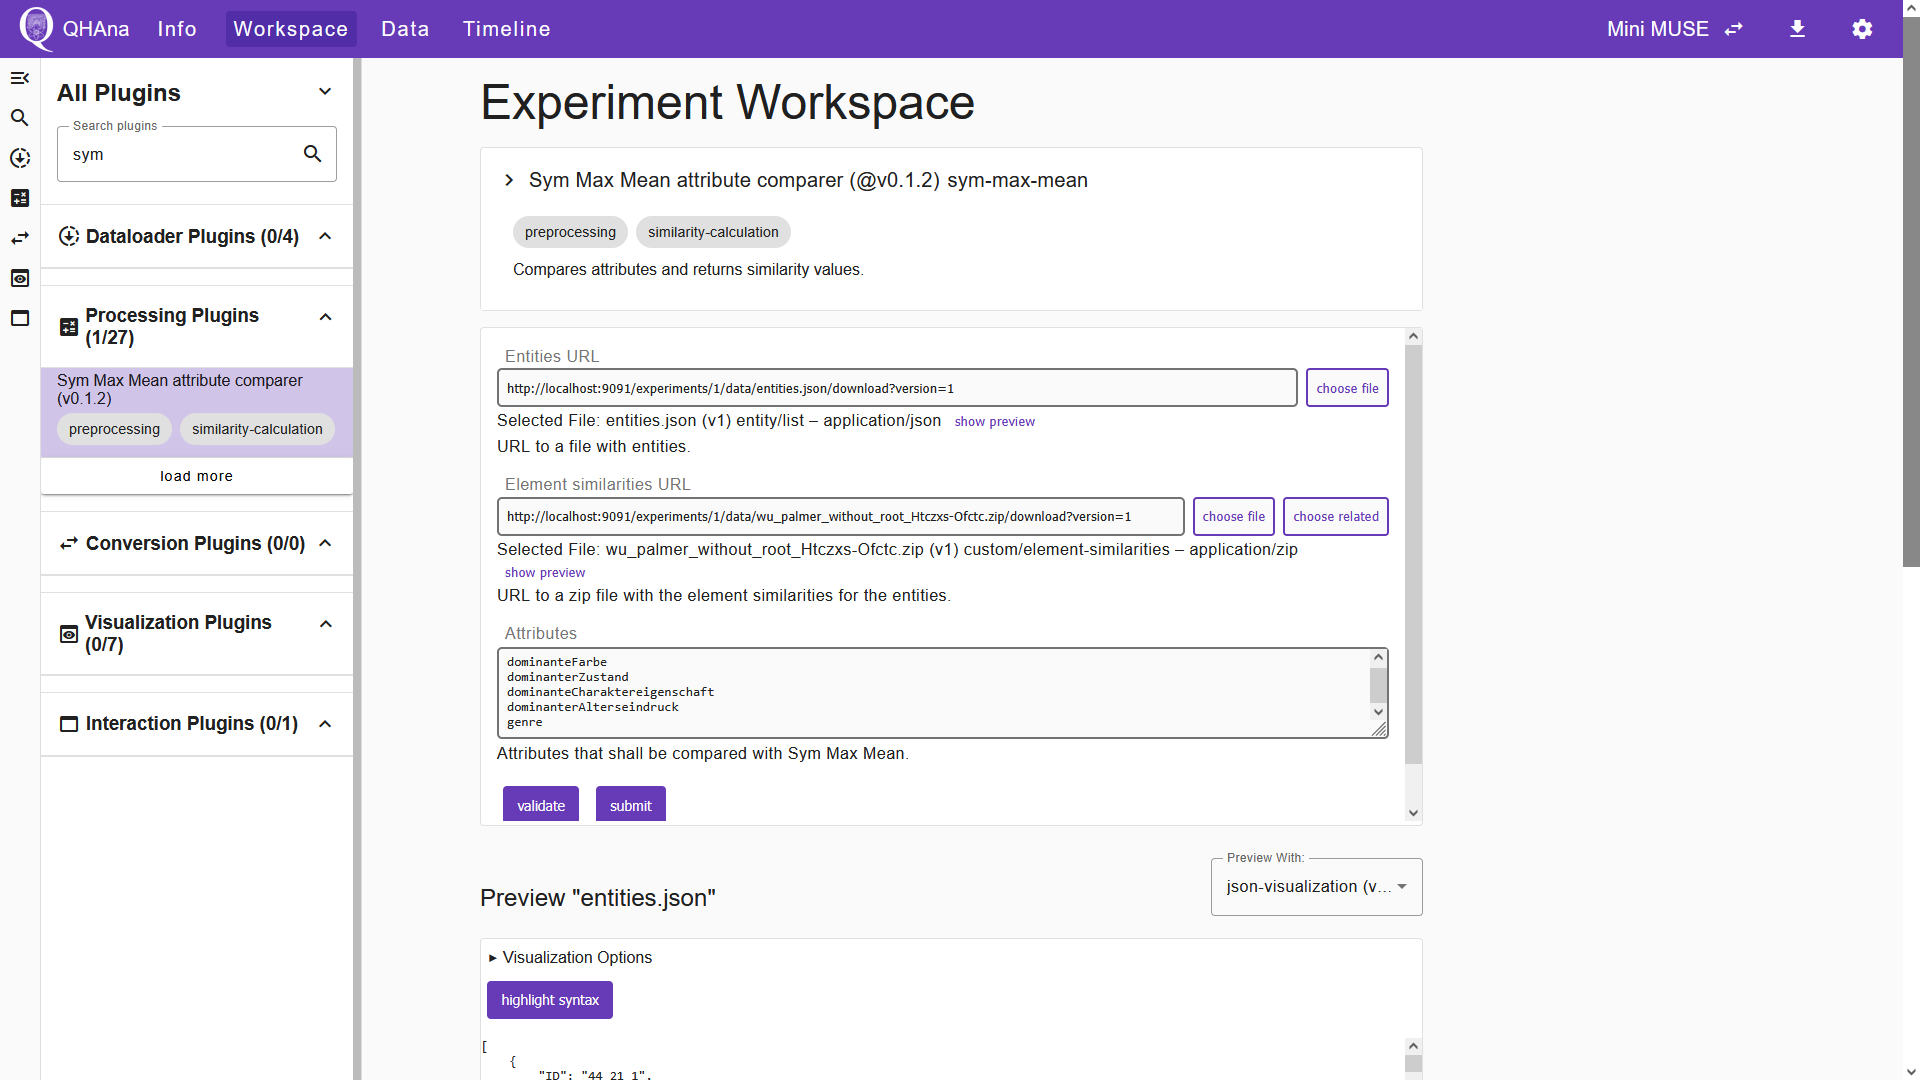Select the conversion arrows icon in the left rail
This screenshot has width=1920, height=1080.
coord(20,238)
